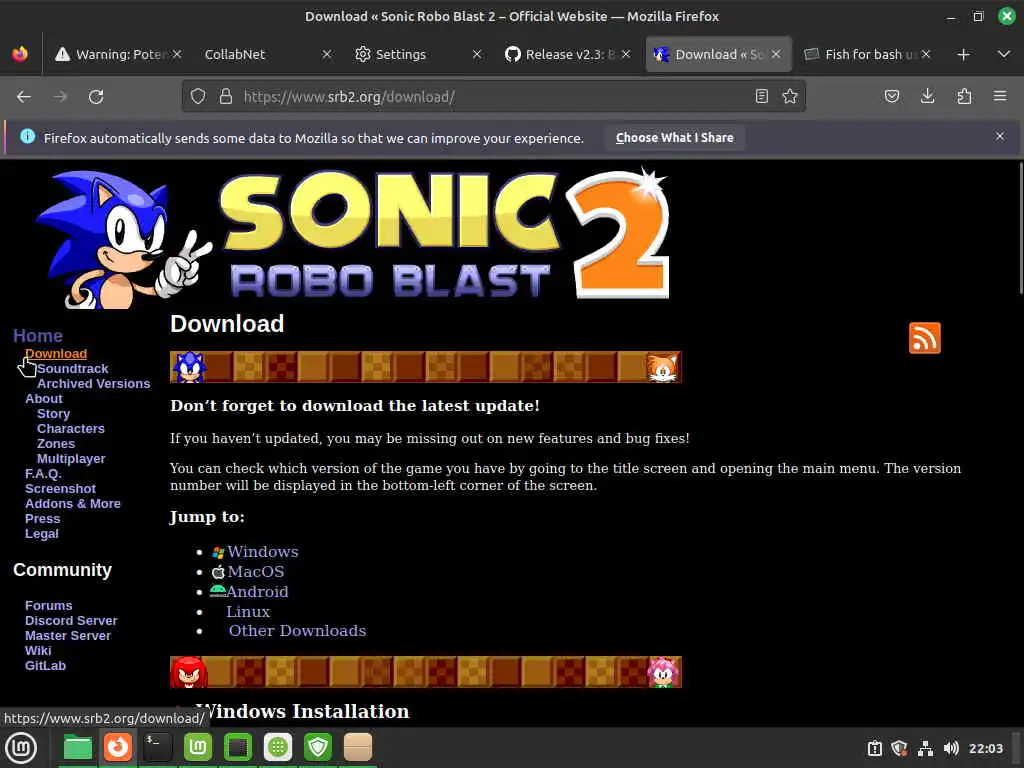Viewport: 1024px width, 768px height.
Task: Toggle reader view icon in address bar
Action: click(x=761, y=97)
